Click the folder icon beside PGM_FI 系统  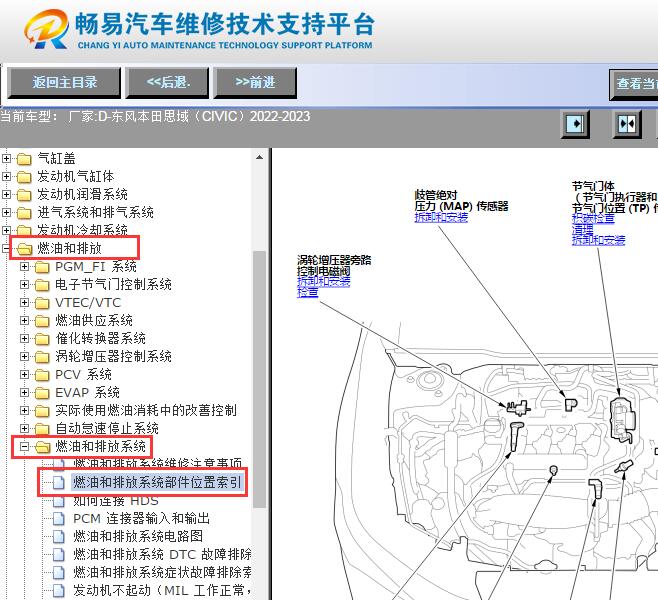tap(42, 267)
